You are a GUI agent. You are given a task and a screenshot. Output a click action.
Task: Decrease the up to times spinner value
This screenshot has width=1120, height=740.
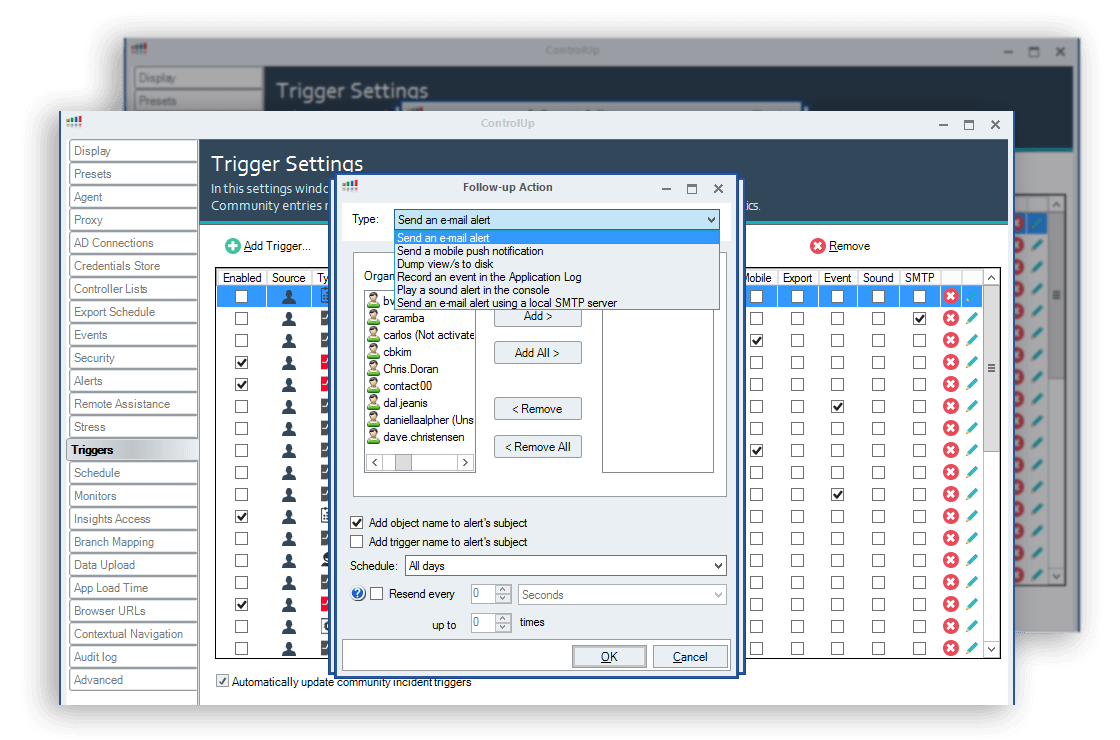point(503,627)
